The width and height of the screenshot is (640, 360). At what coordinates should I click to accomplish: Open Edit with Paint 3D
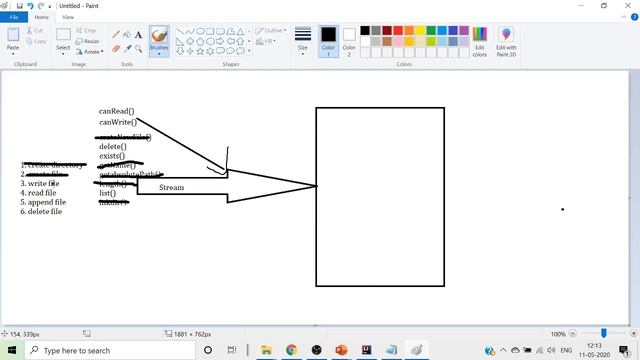(x=506, y=42)
